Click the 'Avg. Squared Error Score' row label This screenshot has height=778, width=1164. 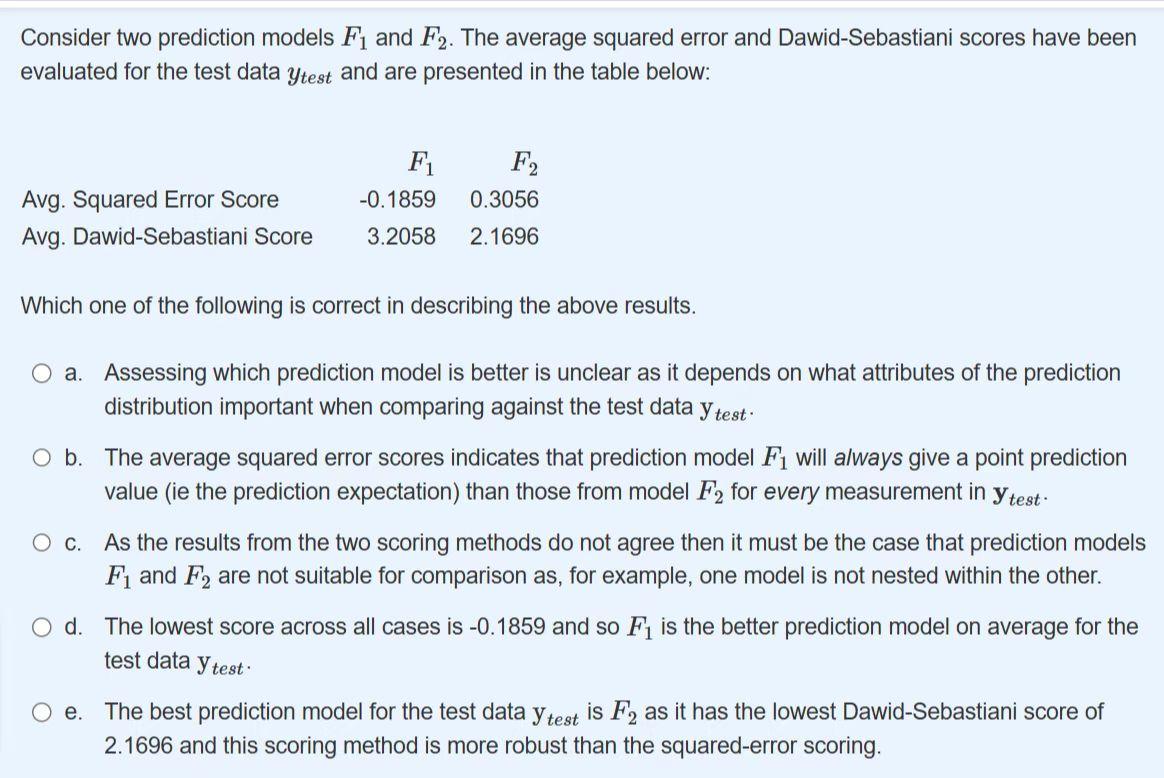click(x=150, y=200)
